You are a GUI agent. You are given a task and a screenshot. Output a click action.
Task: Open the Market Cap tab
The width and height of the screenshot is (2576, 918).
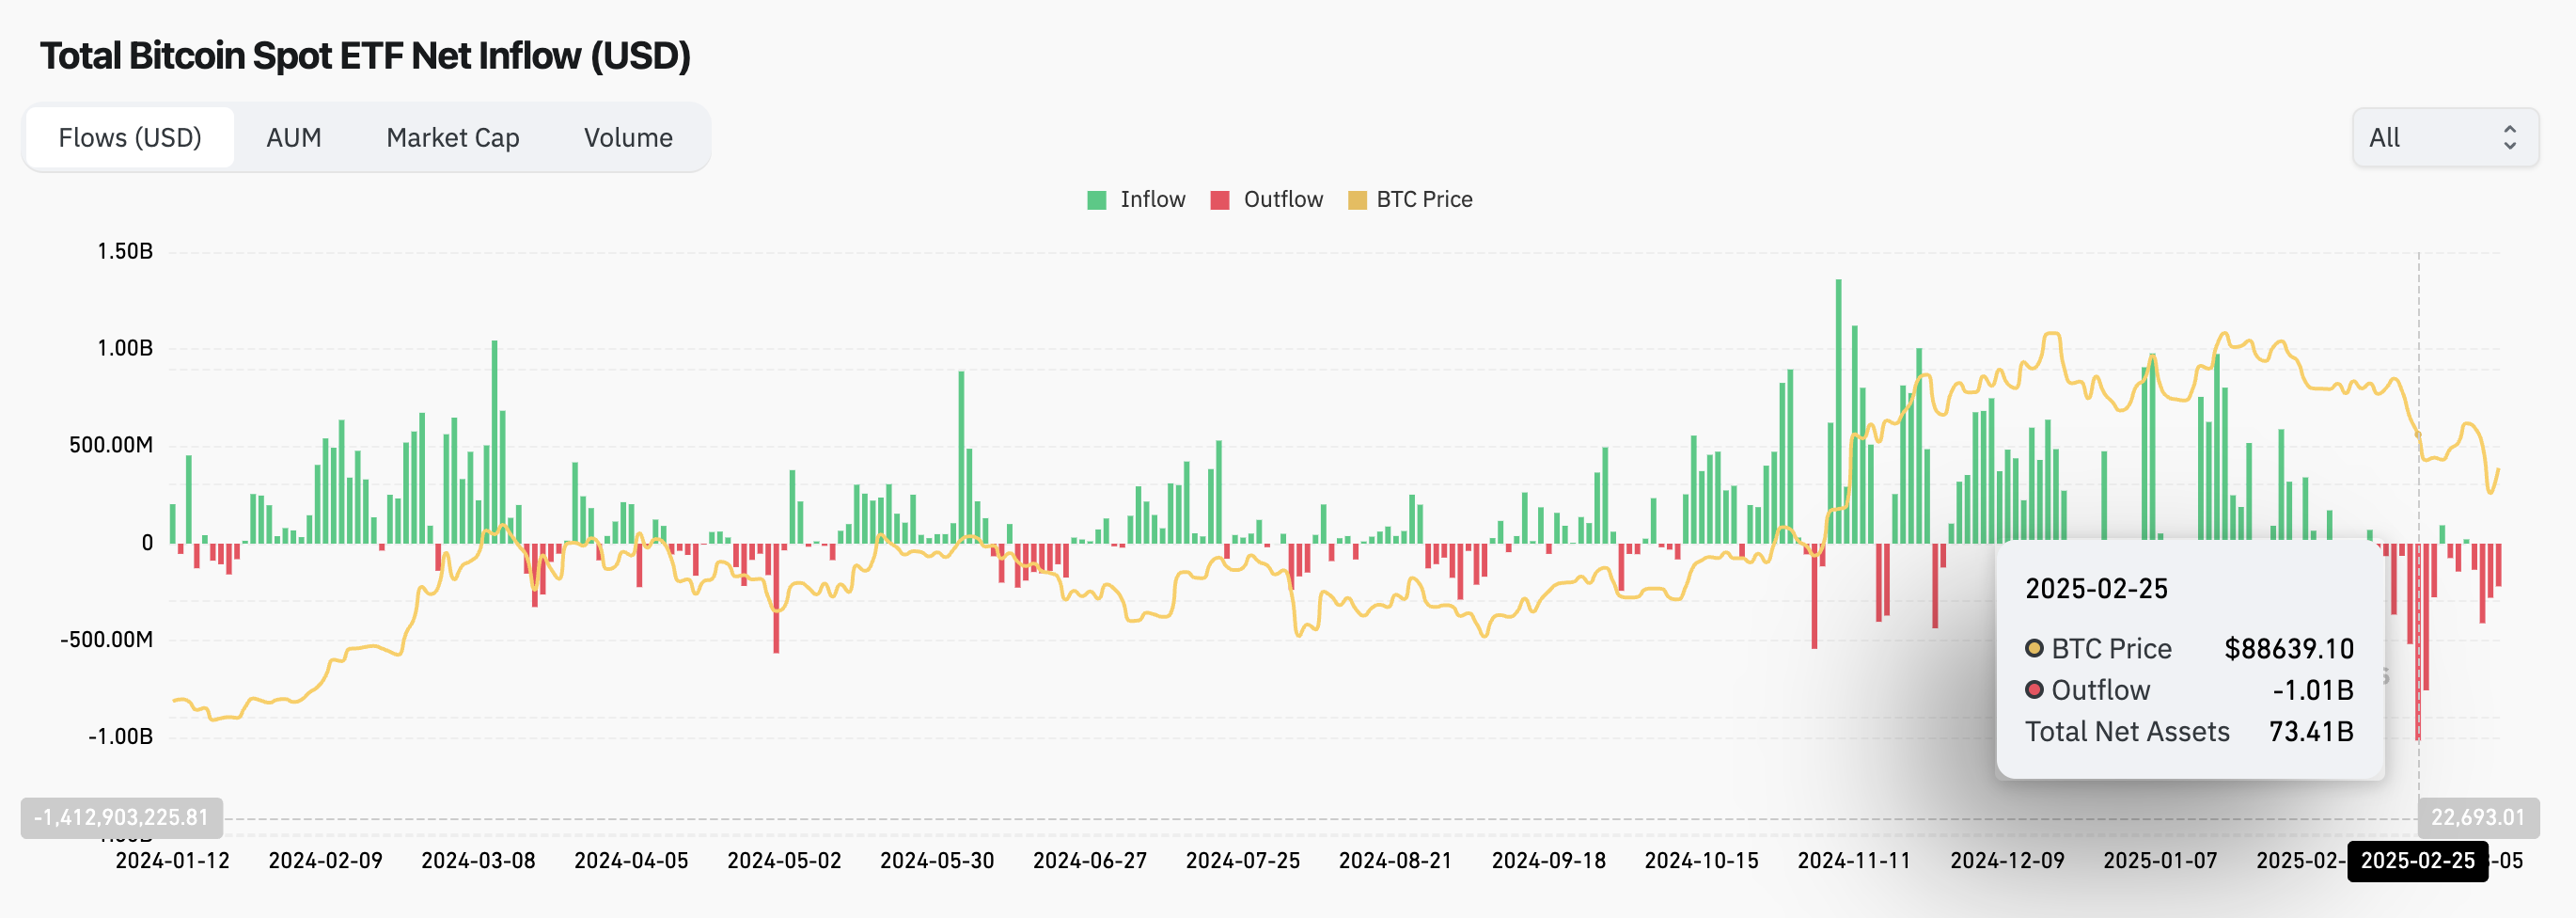(x=452, y=138)
